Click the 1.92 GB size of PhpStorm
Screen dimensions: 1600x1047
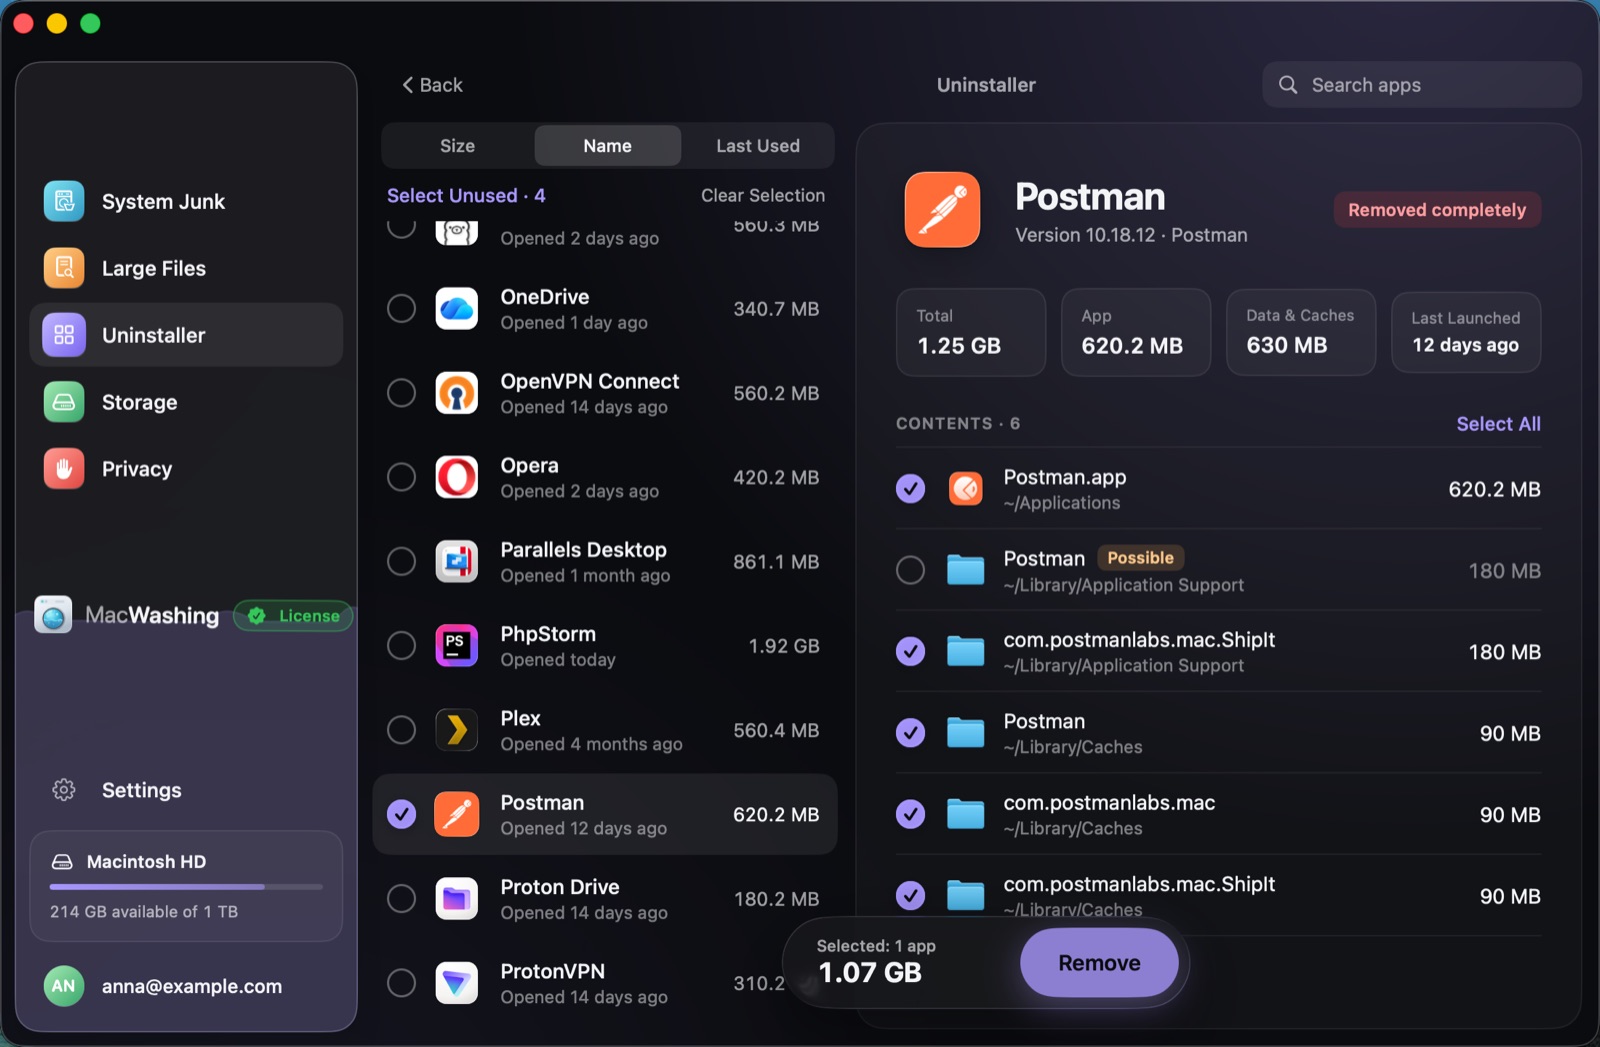[x=784, y=646]
